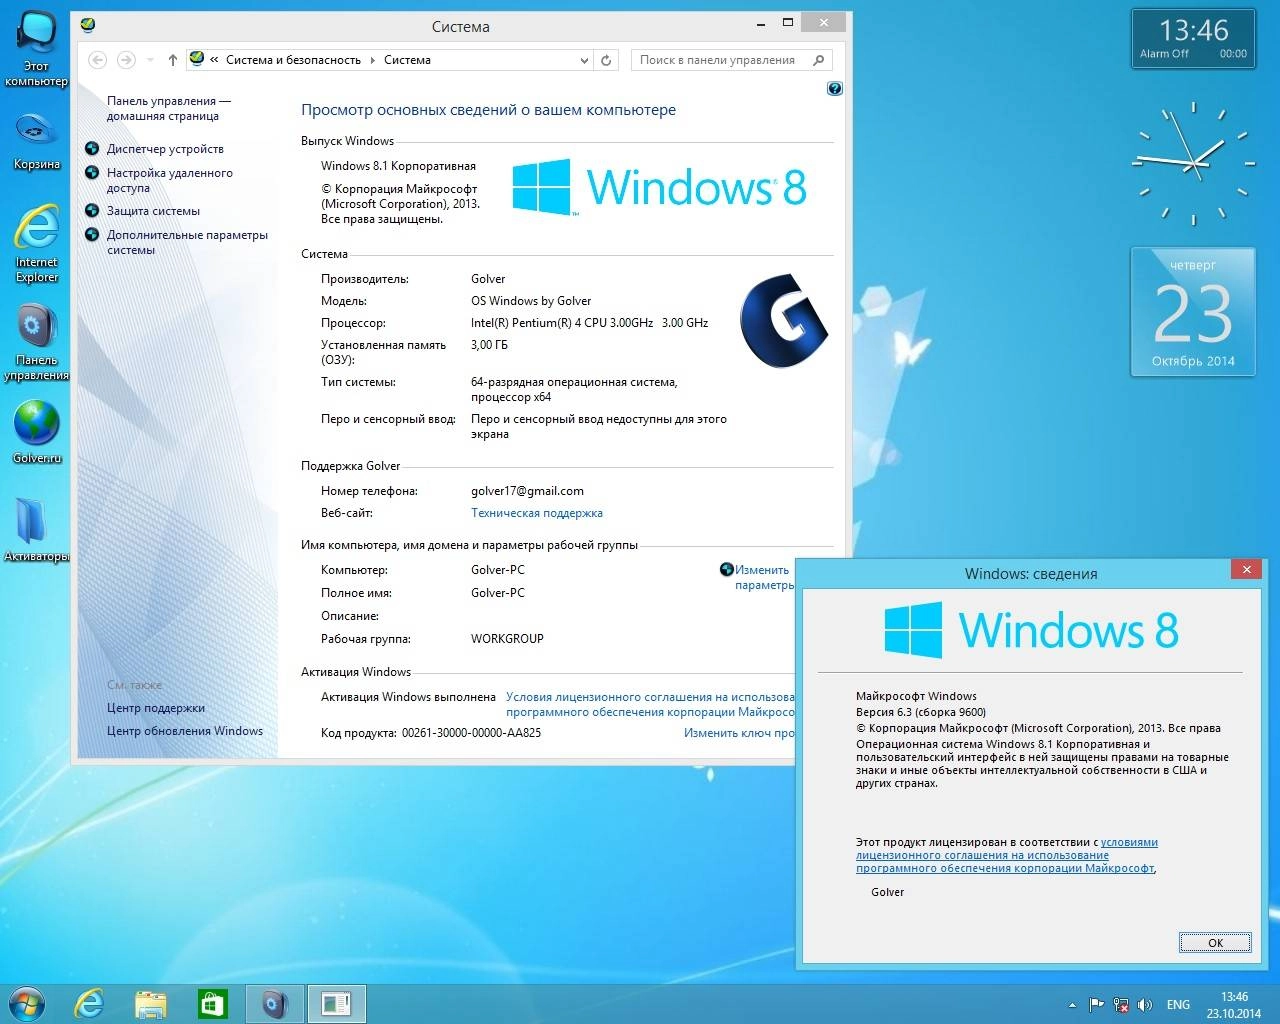The width and height of the screenshot is (1280, 1024).
Task: Close the Windows: сведения dialog
Action: [x=1246, y=569]
